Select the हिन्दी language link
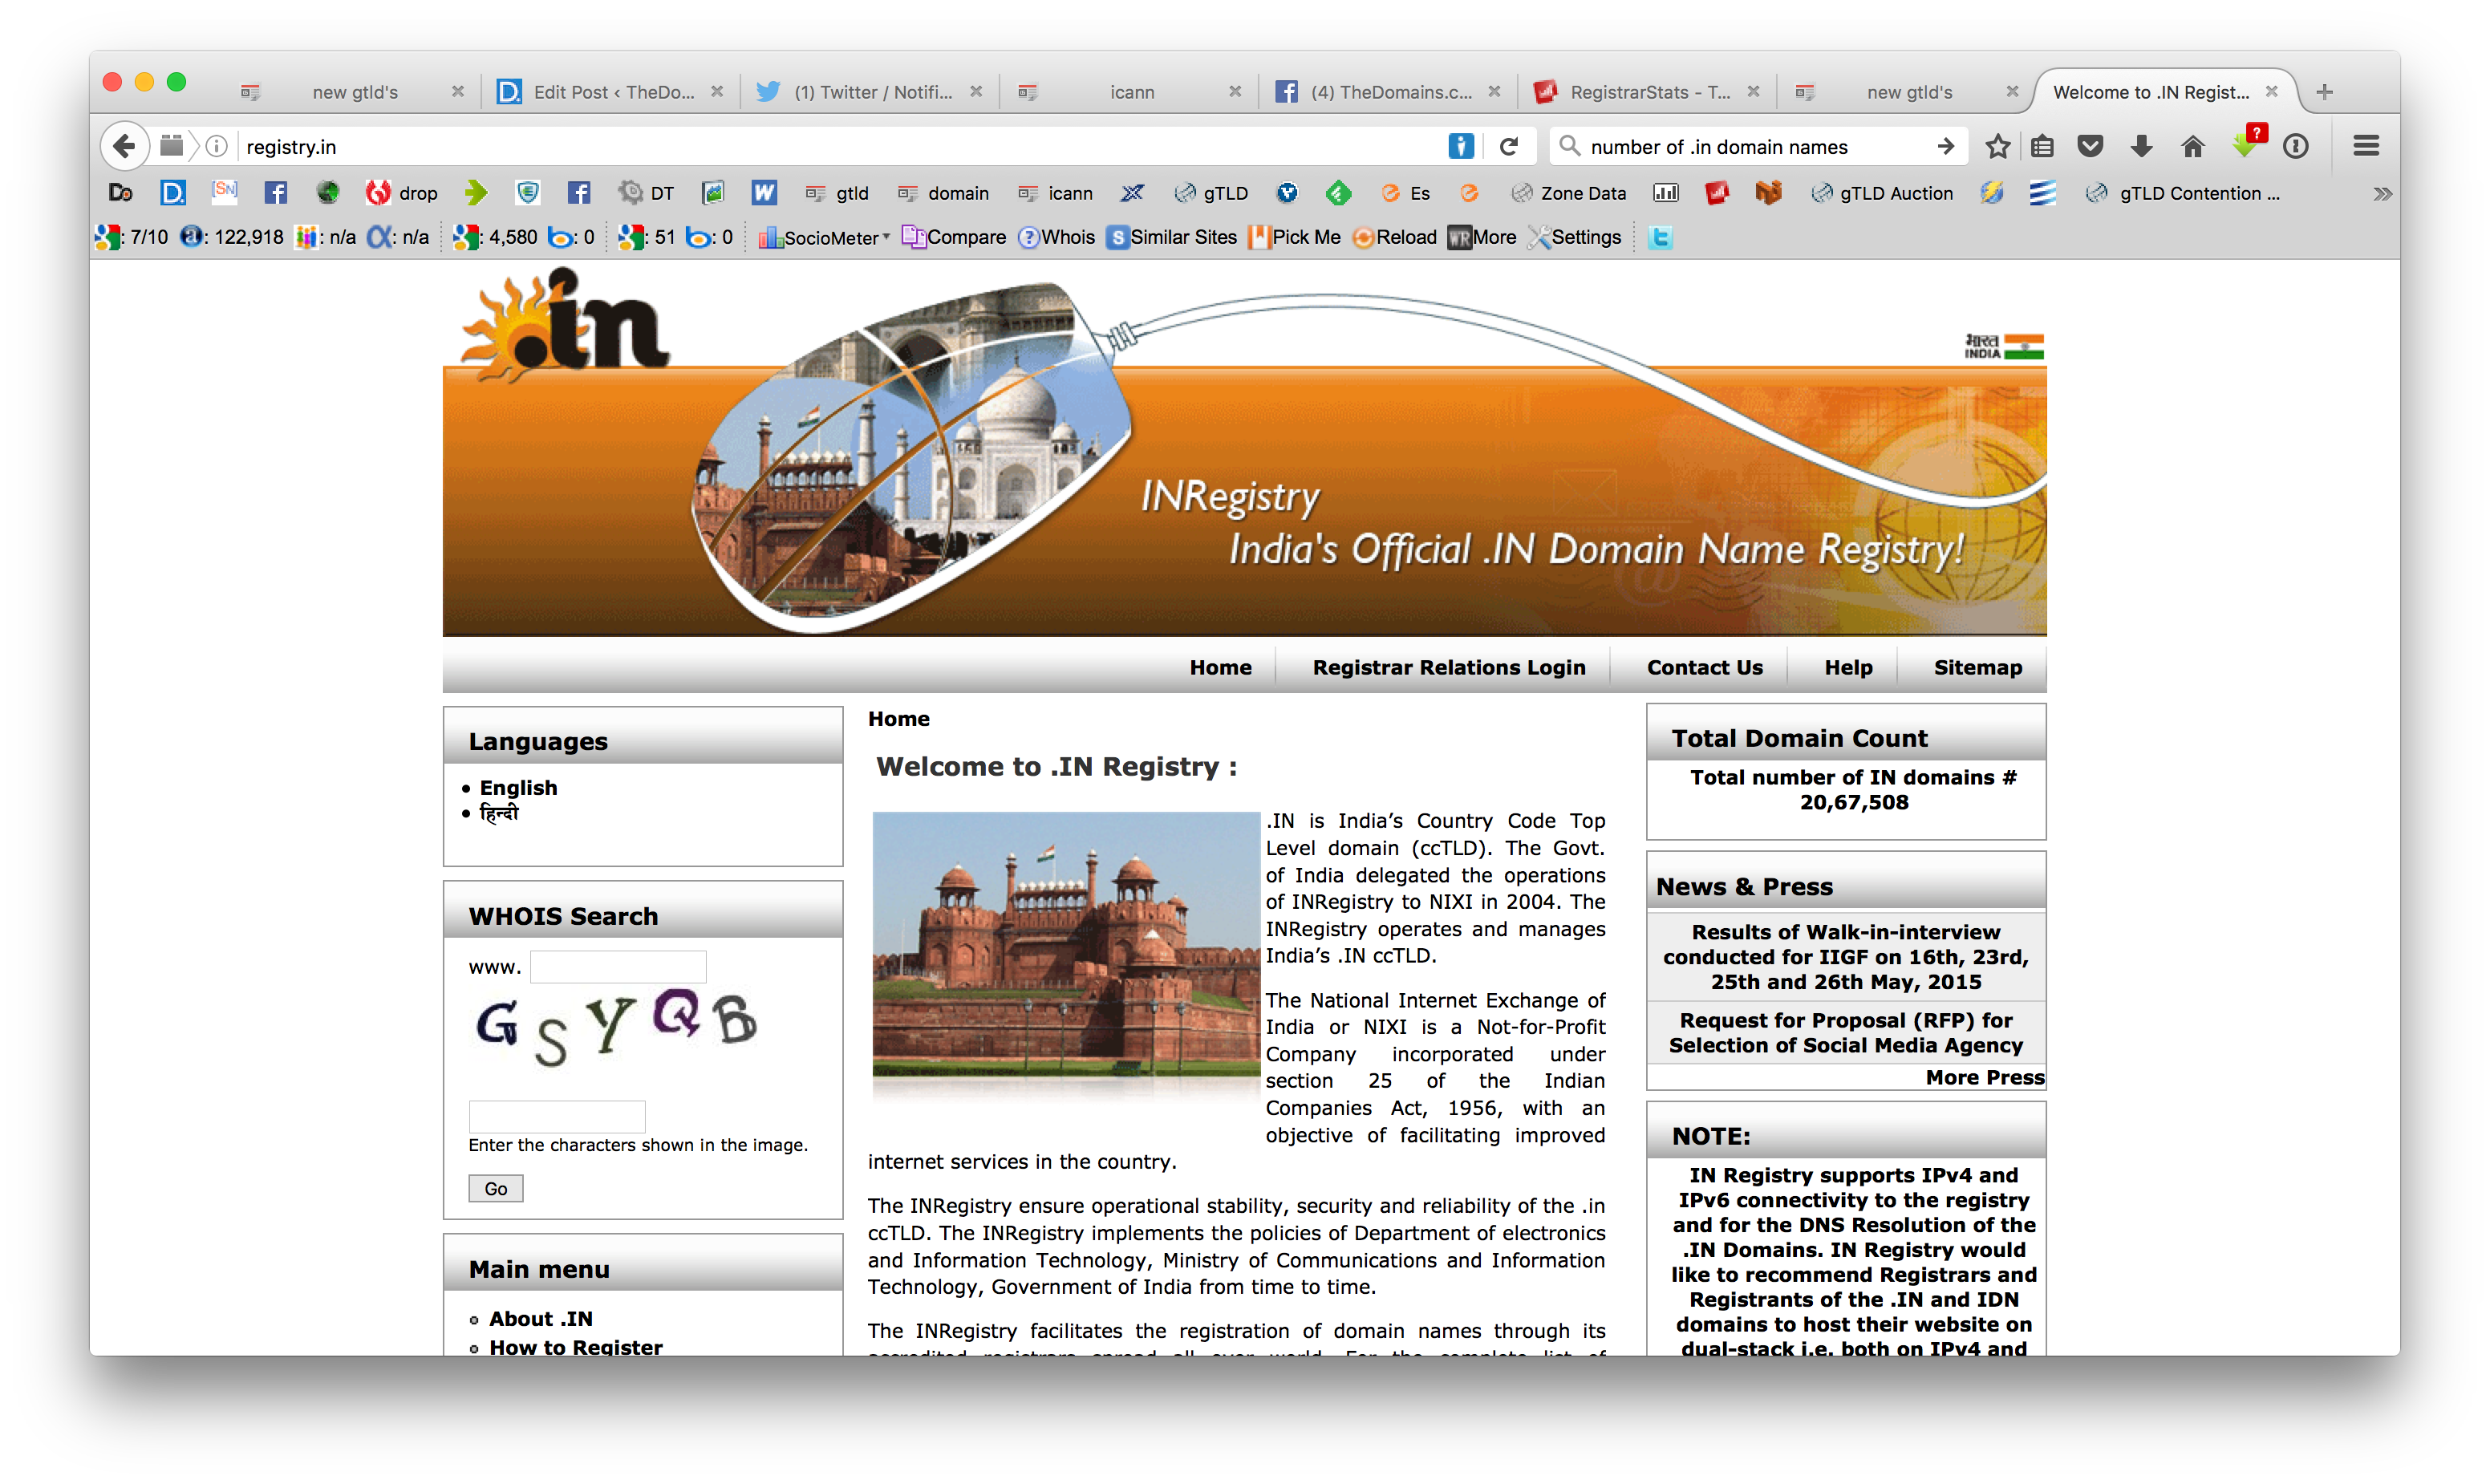The height and width of the screenshot is (1484, 2490). click(499, 813)
